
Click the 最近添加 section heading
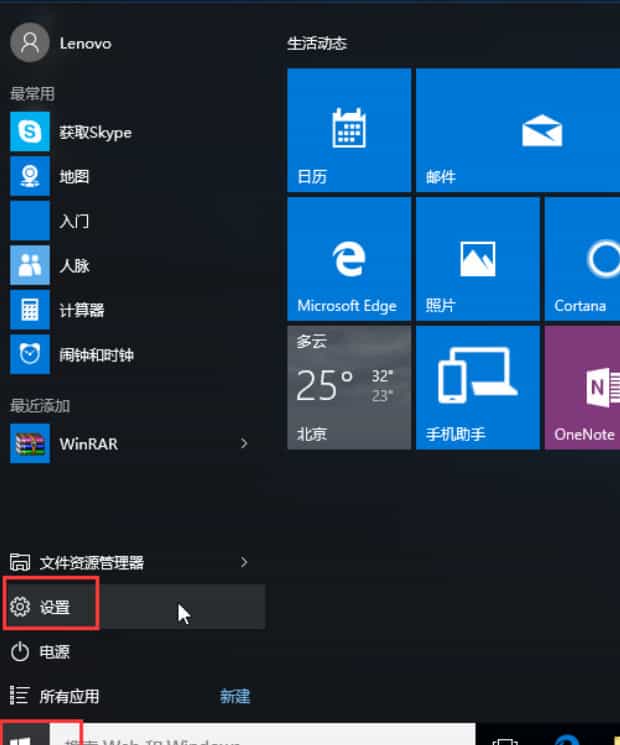point(40,406)
